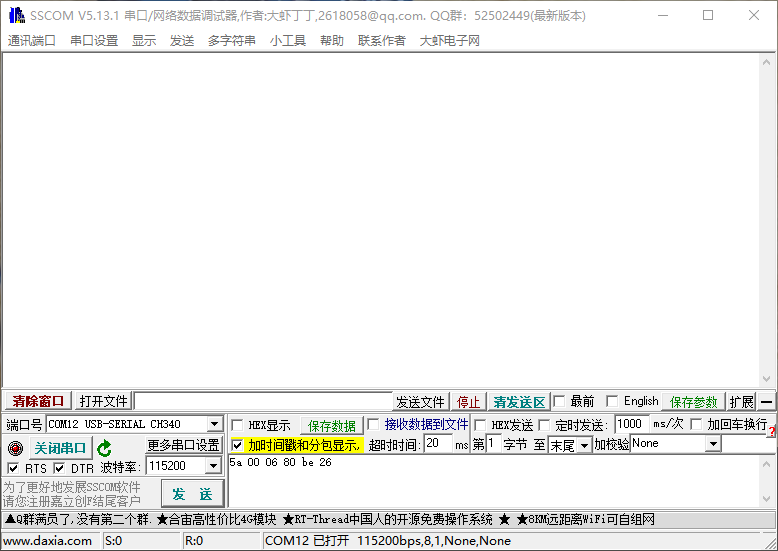Click the scrolling ad banner about RT-Thread

point(388,520)
